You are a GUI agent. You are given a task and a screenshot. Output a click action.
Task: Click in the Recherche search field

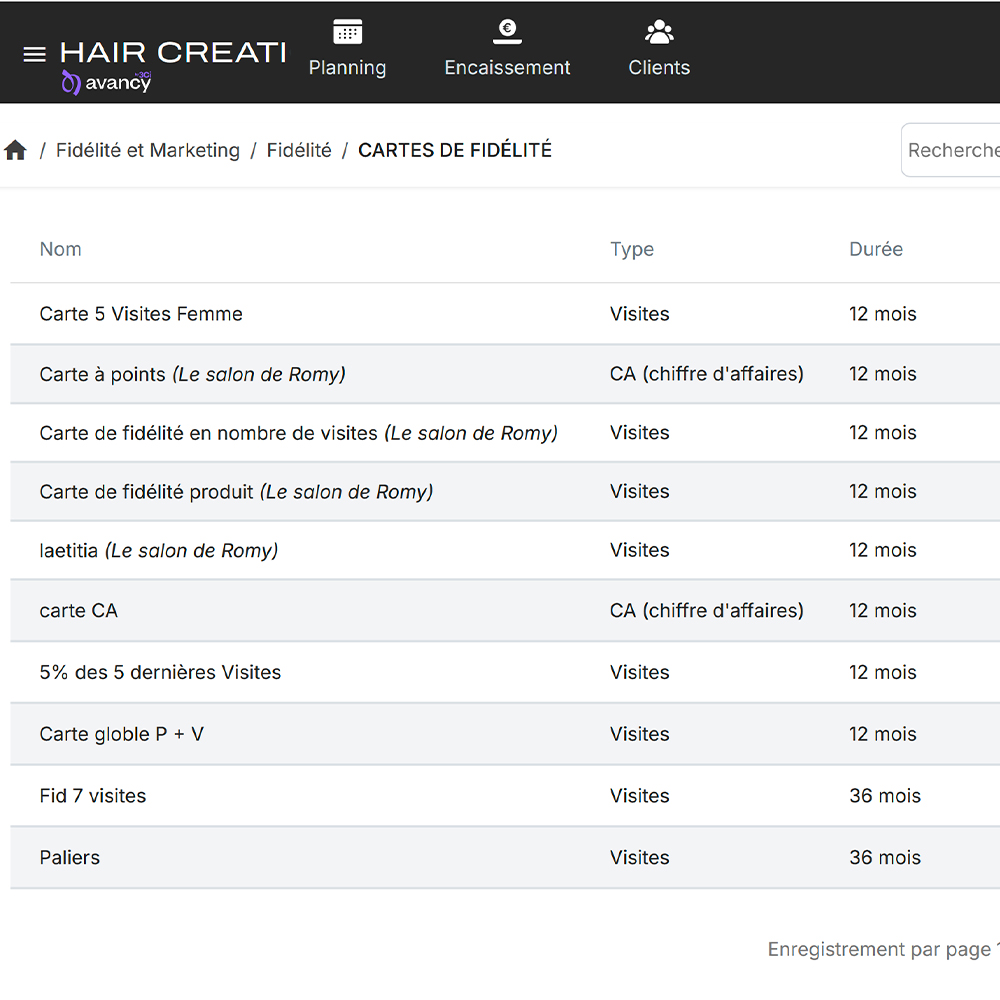pos(950,150)
